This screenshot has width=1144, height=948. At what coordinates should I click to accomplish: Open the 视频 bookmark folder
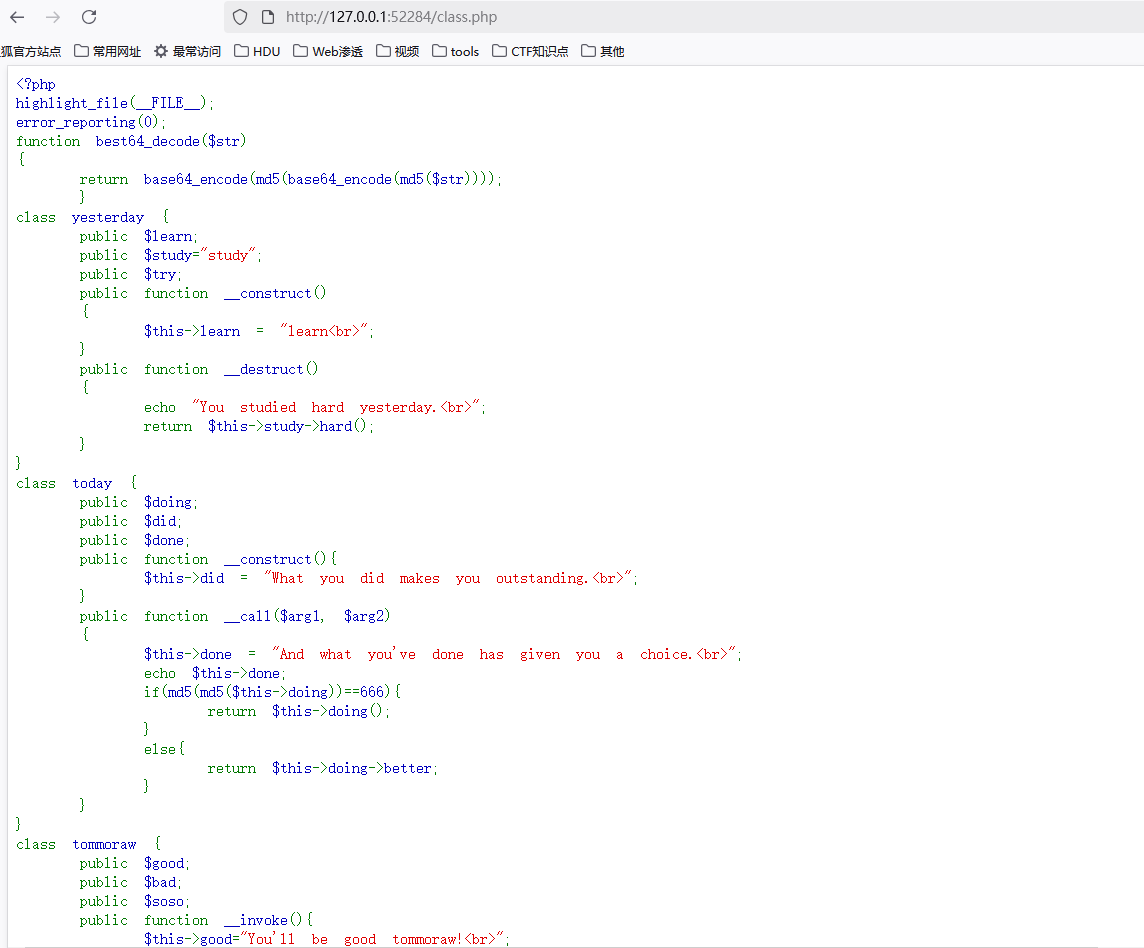click(x=398, y=51)
